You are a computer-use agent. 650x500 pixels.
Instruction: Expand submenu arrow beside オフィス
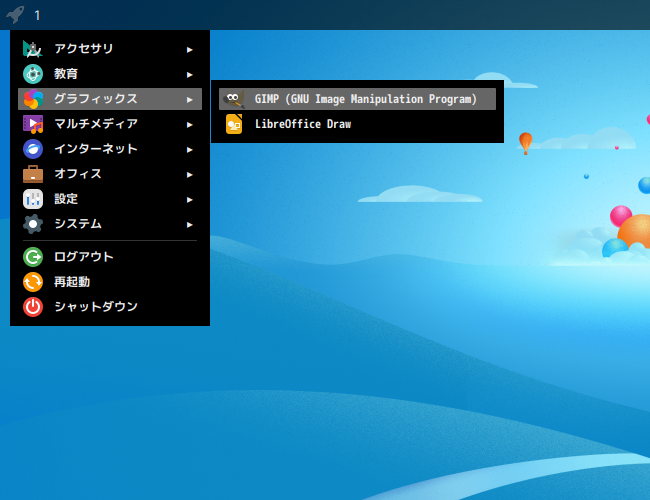189,175
